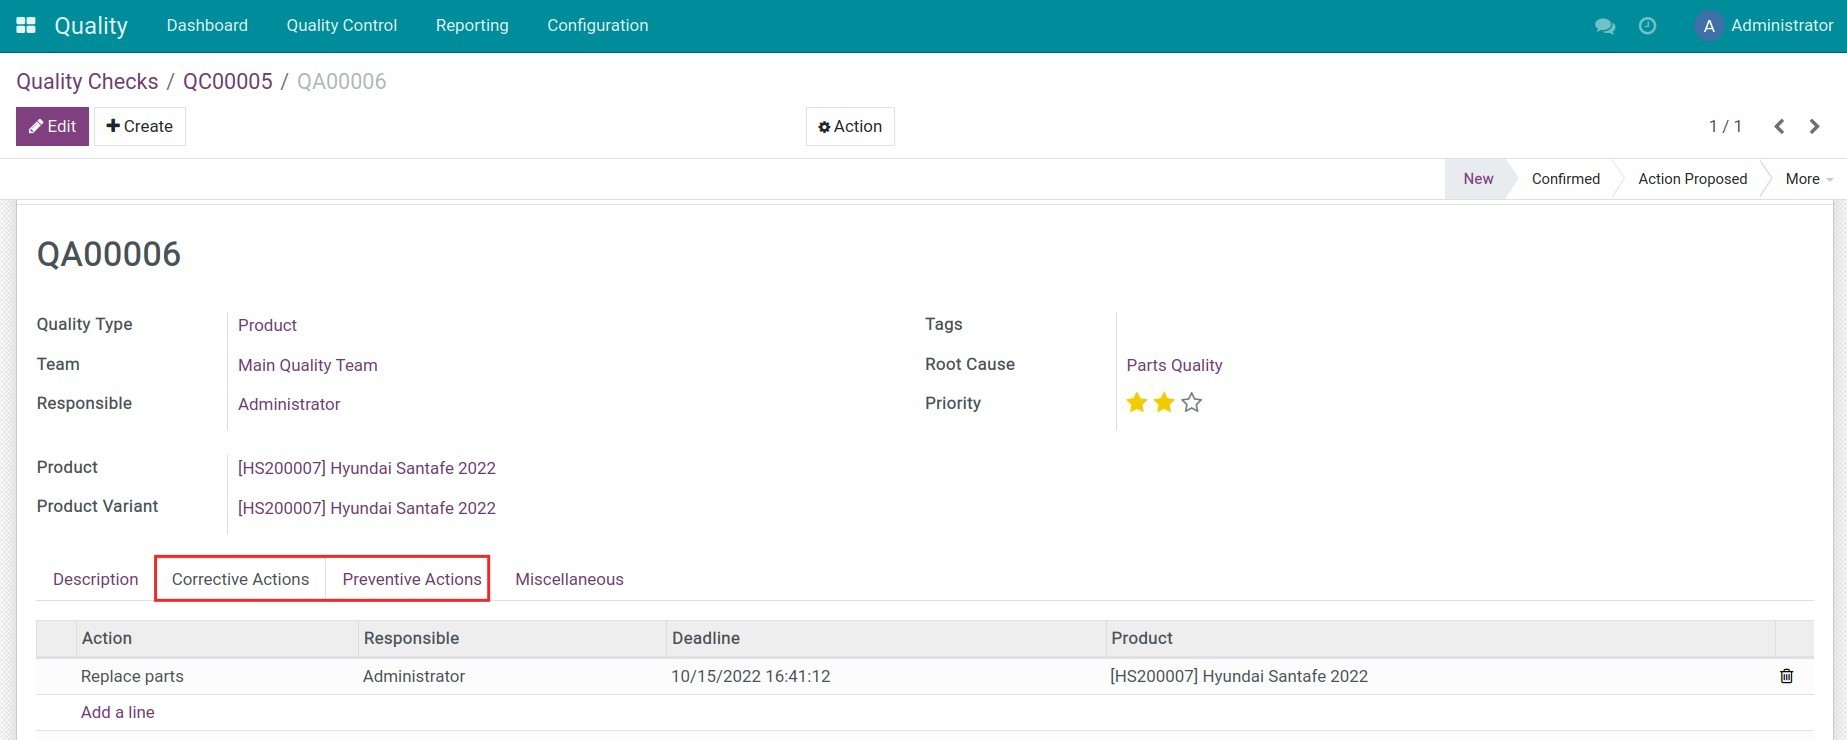The height and width of the screenshot is (740, 1847).
Task: Click the Administrator avatar icon
Action: coord(1709,26)
